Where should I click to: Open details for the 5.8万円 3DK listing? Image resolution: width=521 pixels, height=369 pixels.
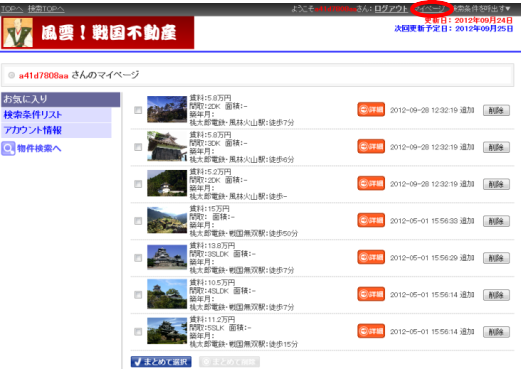pyautogui.click(x=371, y=147)
